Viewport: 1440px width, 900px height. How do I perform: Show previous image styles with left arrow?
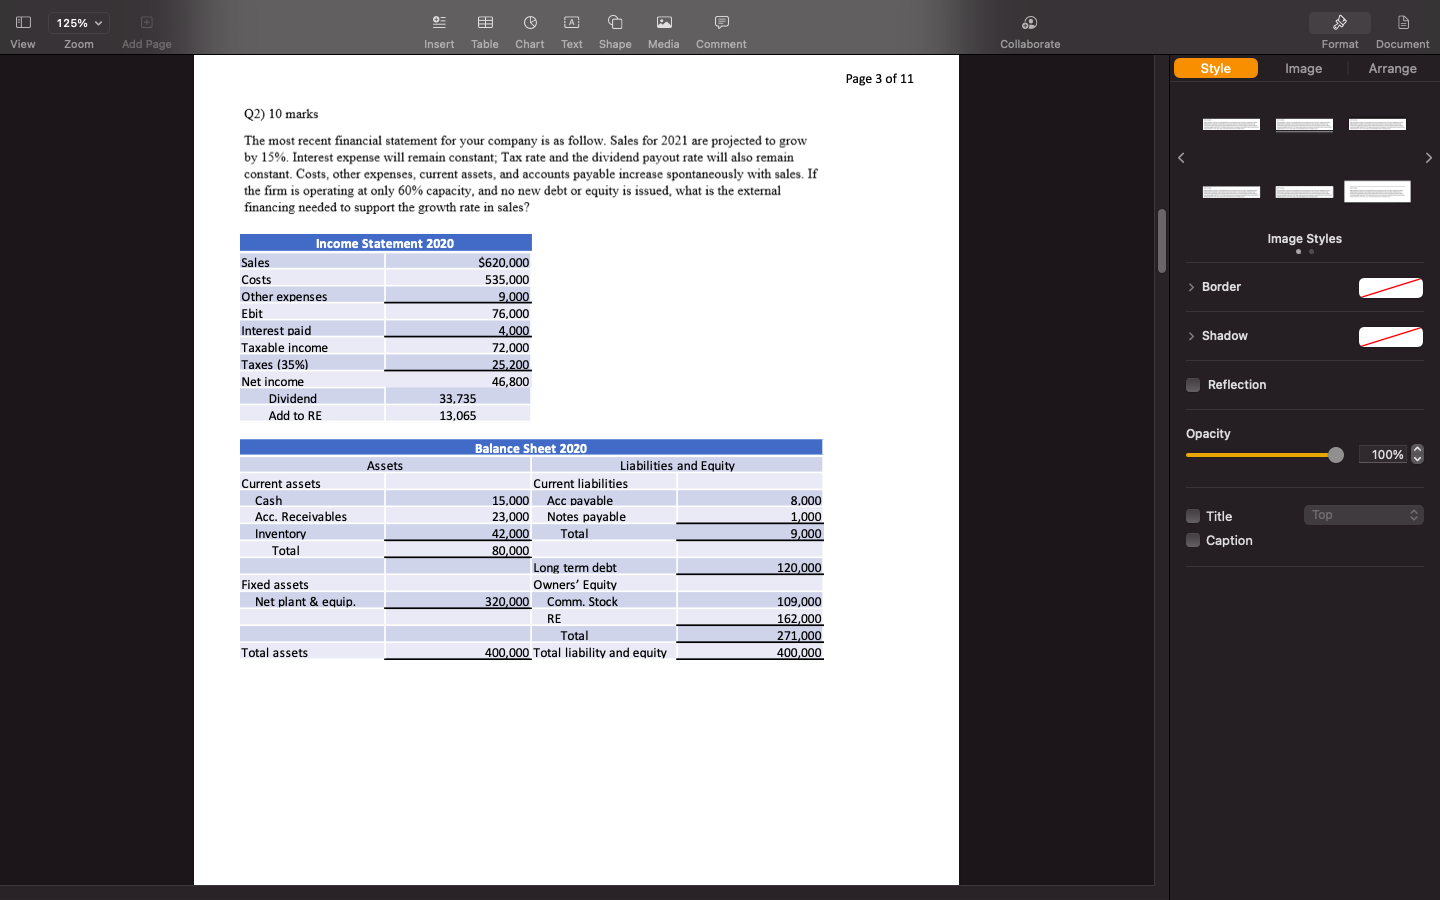[1181, 158]
